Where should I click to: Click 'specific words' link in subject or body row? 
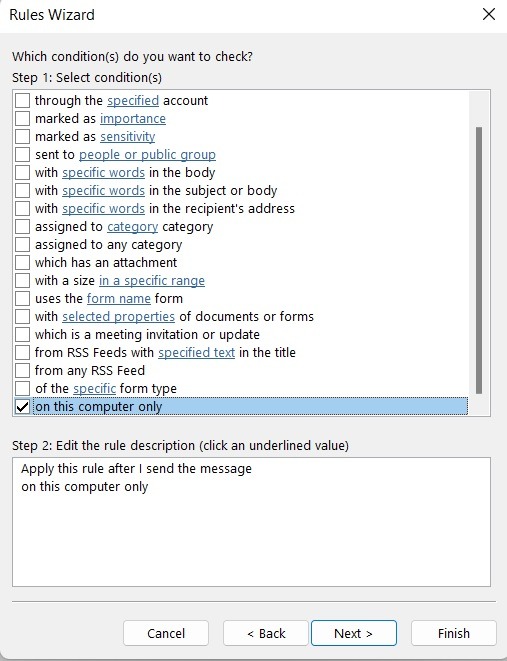[104, 191]
